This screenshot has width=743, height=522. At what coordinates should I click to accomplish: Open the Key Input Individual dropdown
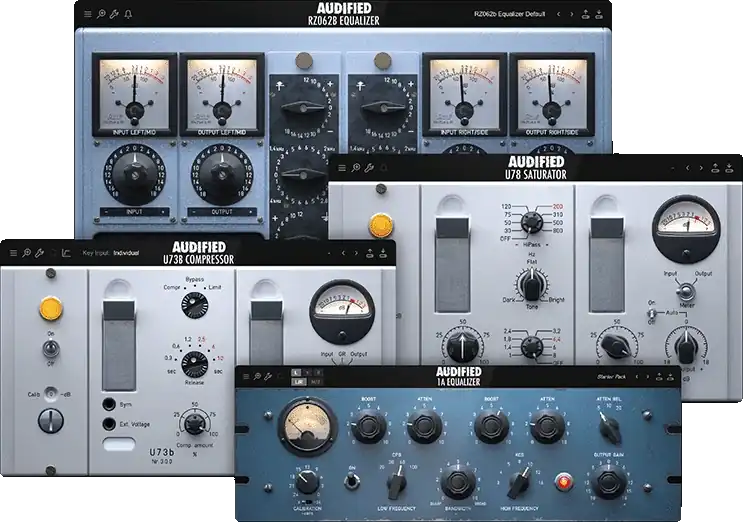[x=111, y=253]
